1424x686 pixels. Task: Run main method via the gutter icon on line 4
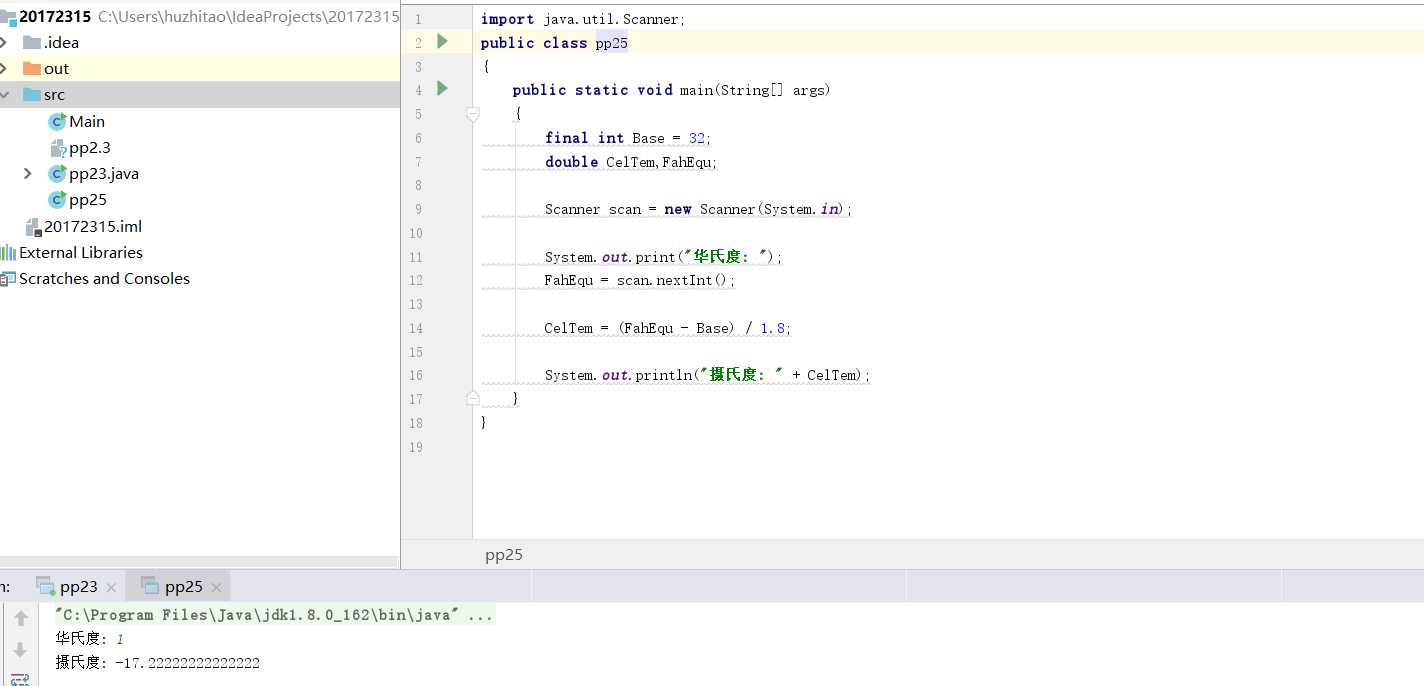pos(442,89)
